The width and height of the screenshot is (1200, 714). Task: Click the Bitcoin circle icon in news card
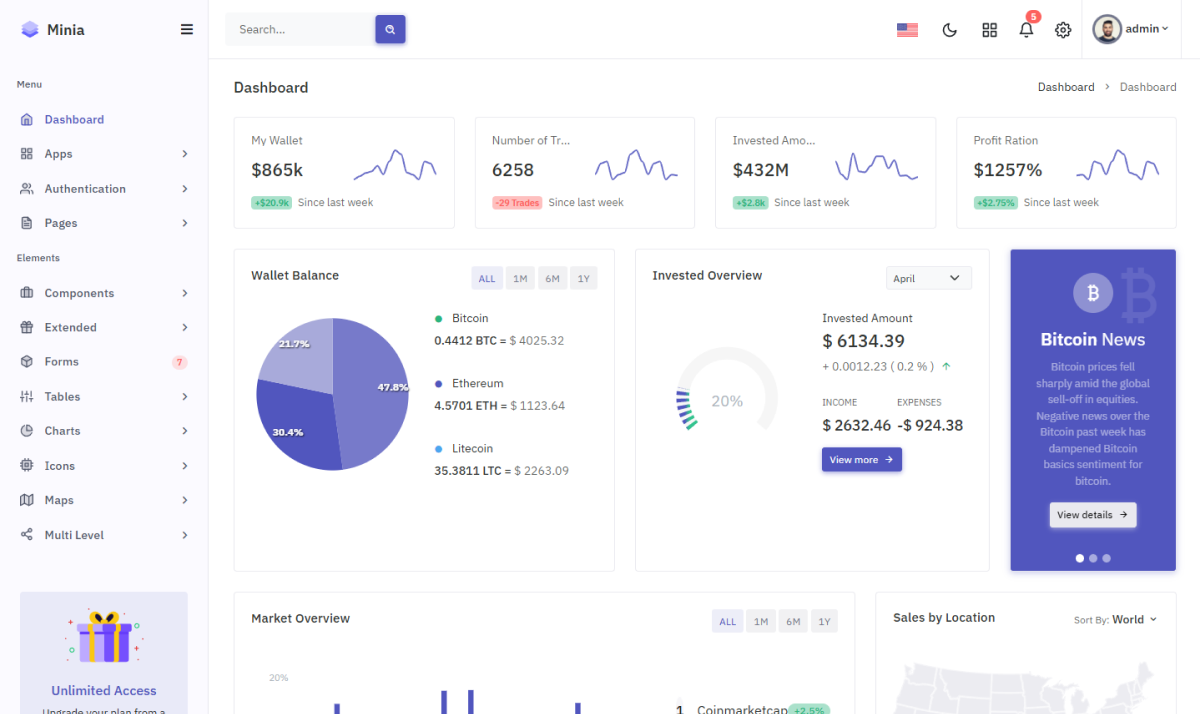1092,293
